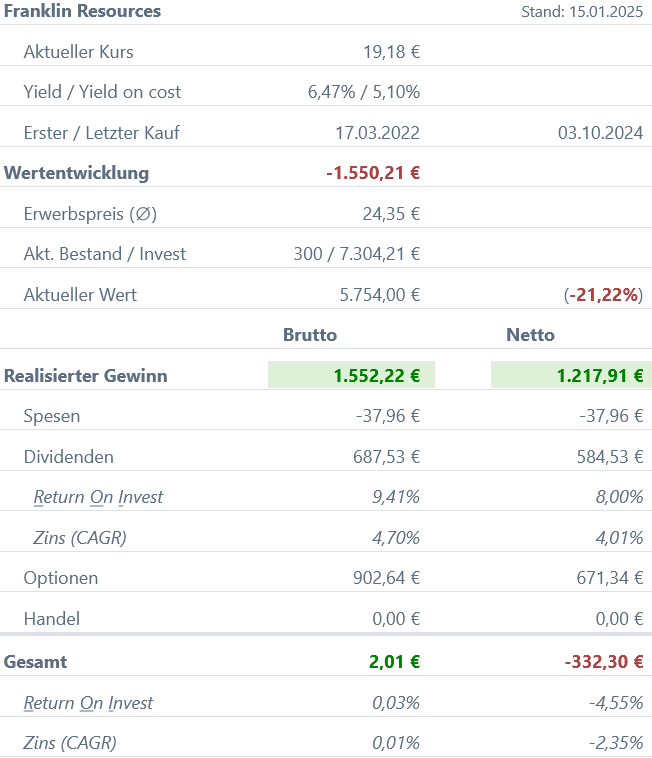The image size is (652, 758).
Task: Click the green 1.217,91 € net gain
Action: (600, 376)
